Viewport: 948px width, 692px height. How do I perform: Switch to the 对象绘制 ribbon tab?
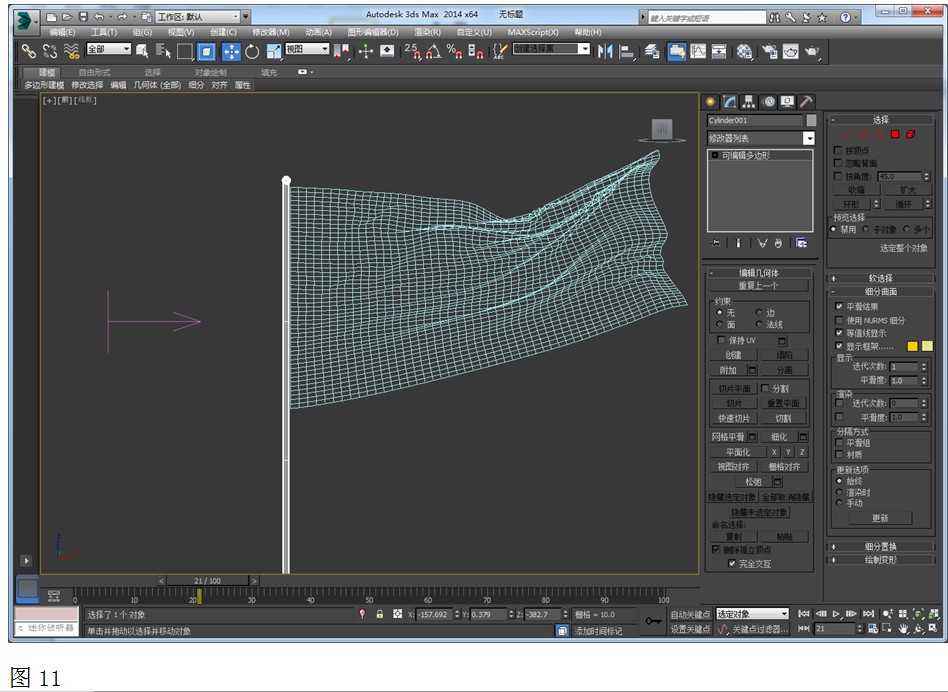pos(210,73)
